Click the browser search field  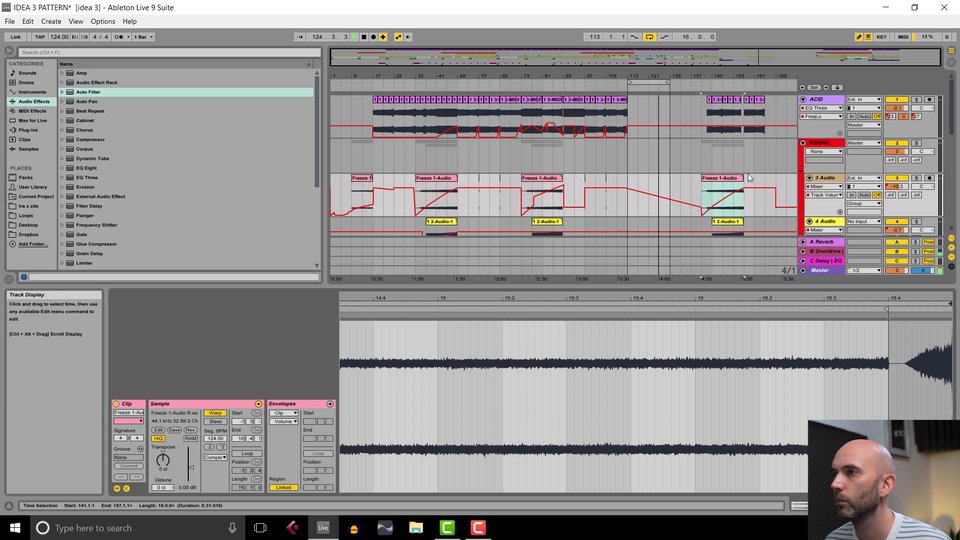coord(168,52)
